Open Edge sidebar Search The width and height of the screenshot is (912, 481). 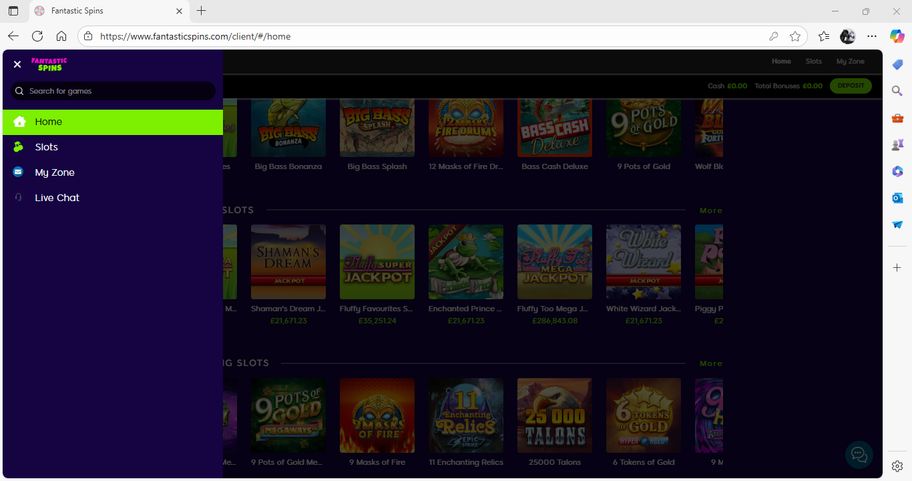pyautogui.click(x=897, y=91)
